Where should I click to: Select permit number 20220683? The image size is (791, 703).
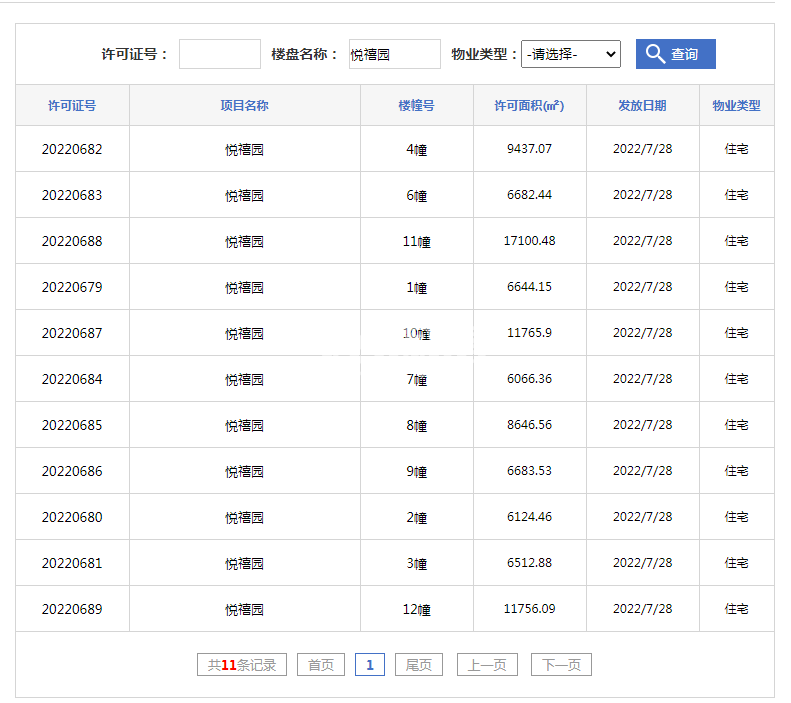point(72,195)
